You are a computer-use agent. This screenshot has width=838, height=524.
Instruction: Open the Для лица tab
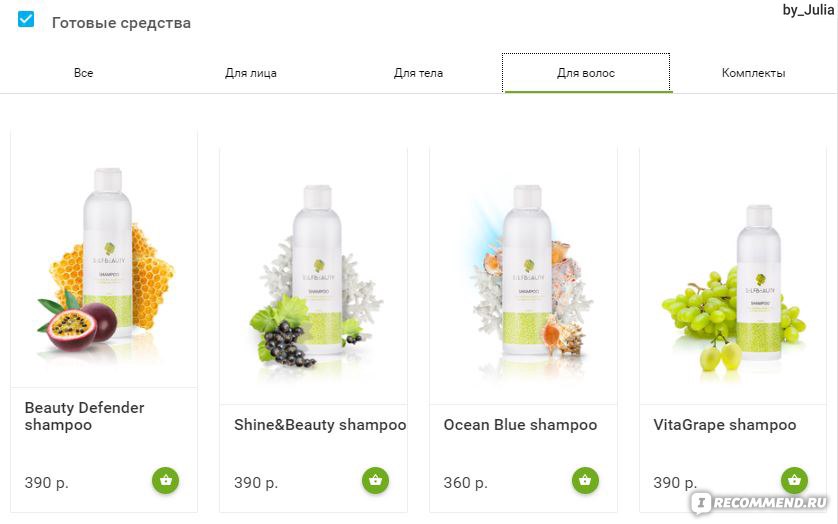251,73
